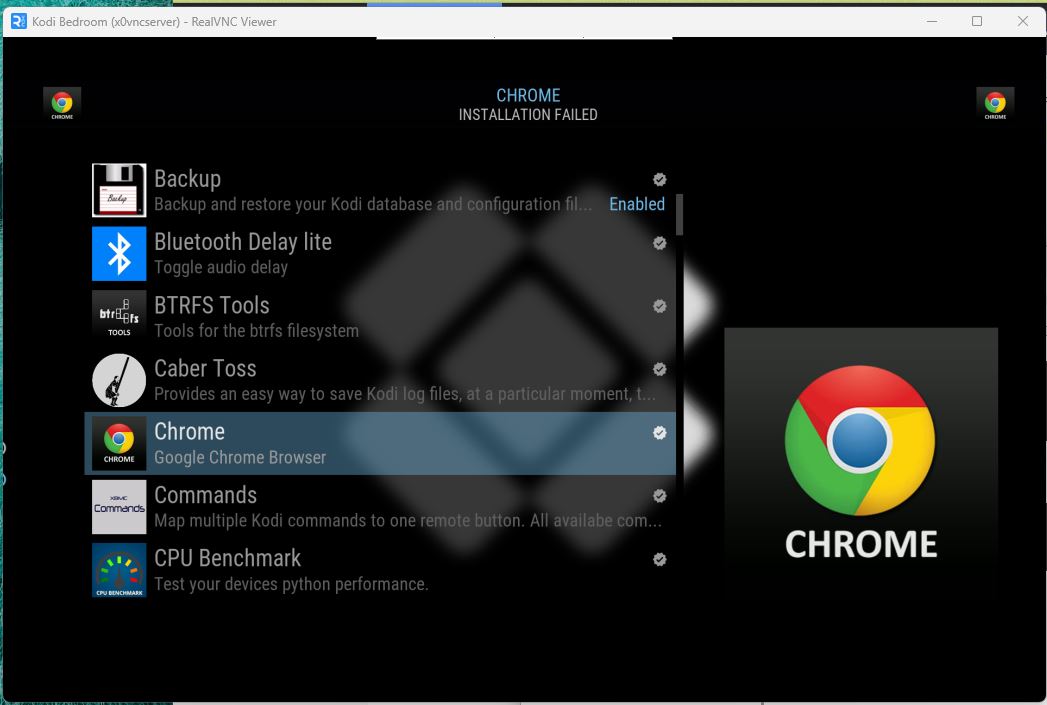Click the large Chrome artwork preview
The image size is (1047, 705).
pos(861,463)
